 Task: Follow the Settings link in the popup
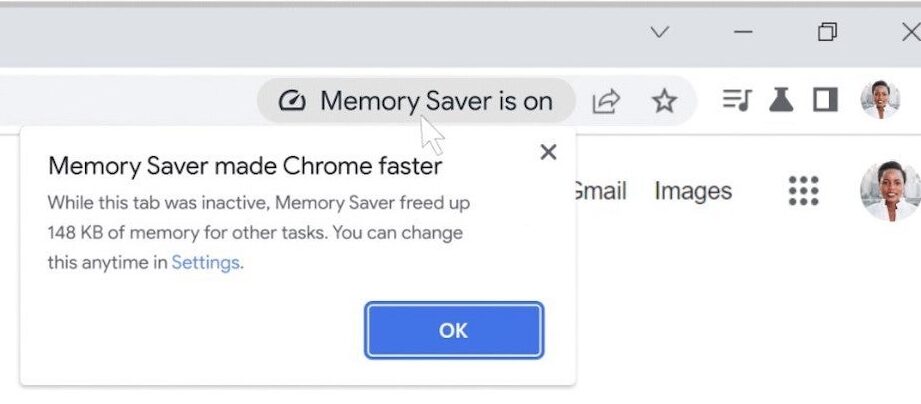205,263
